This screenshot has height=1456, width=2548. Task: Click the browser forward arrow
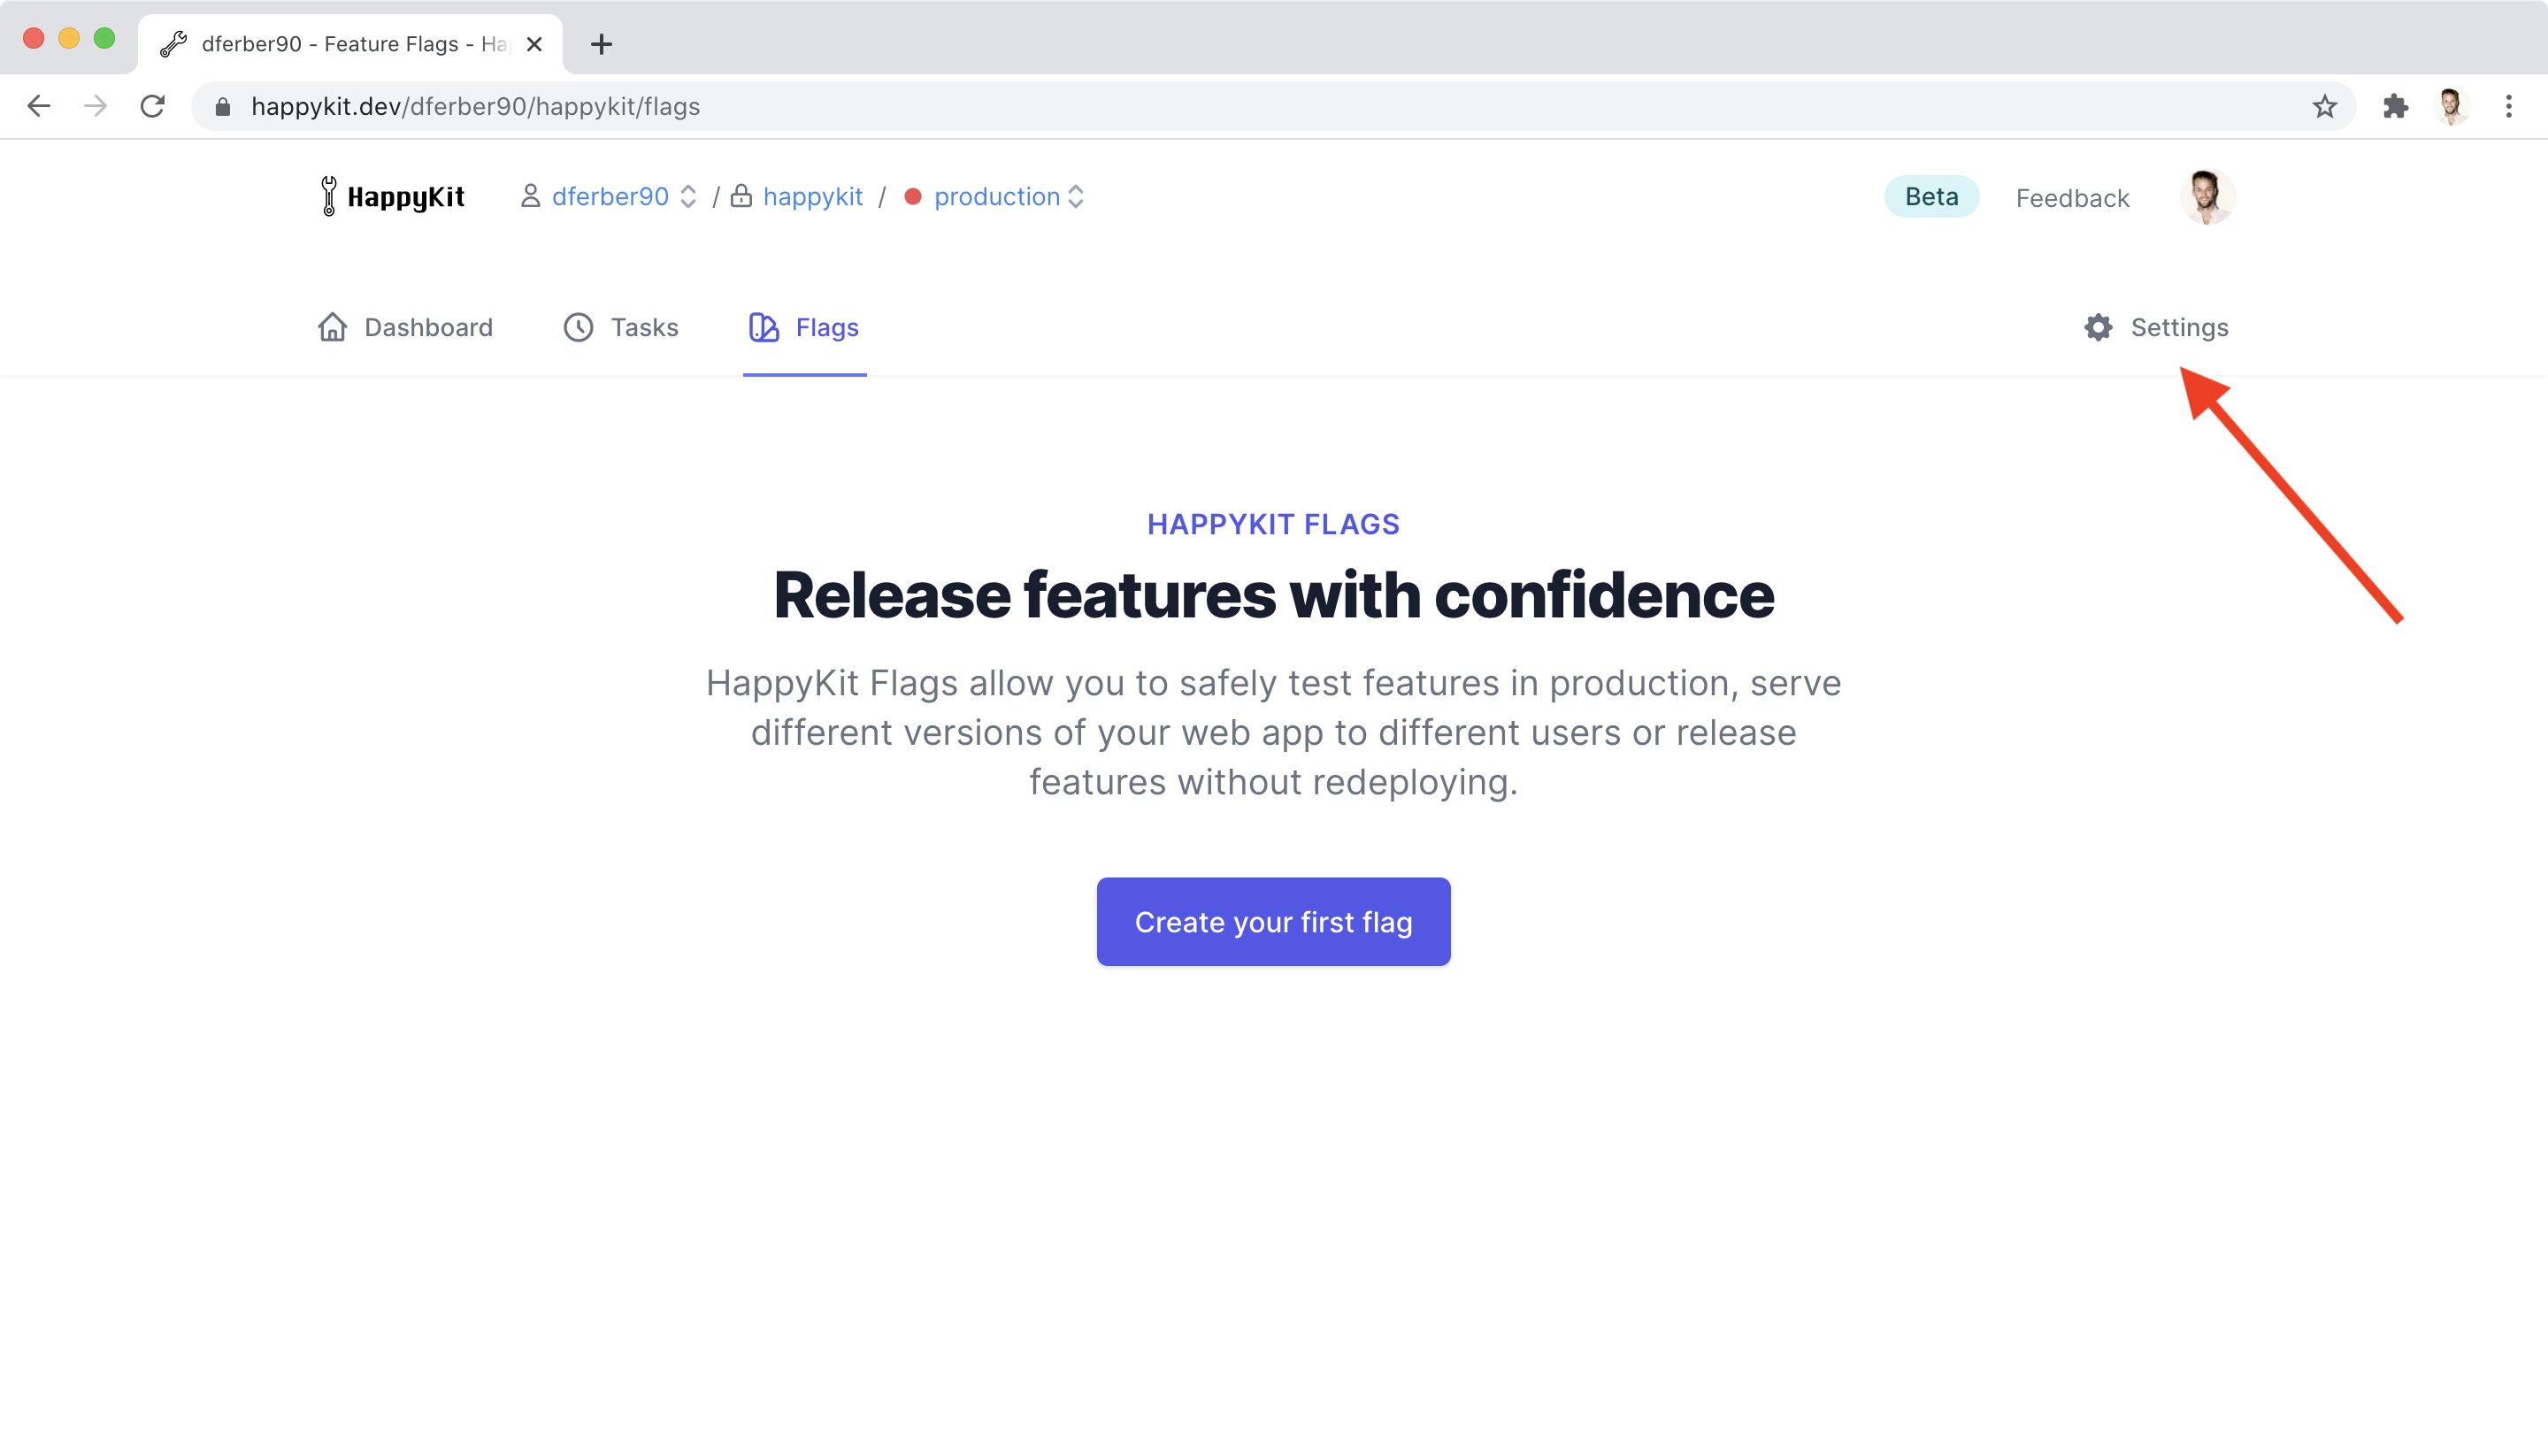coord(96,106)
